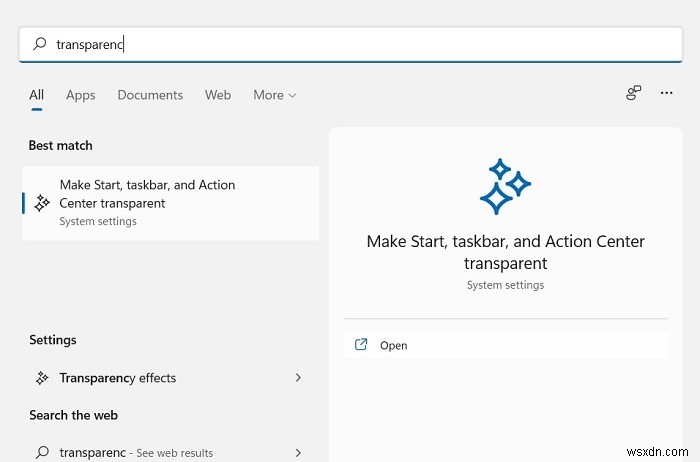Switch to the Apps tab
700x462 pixels.
(81, 95)
